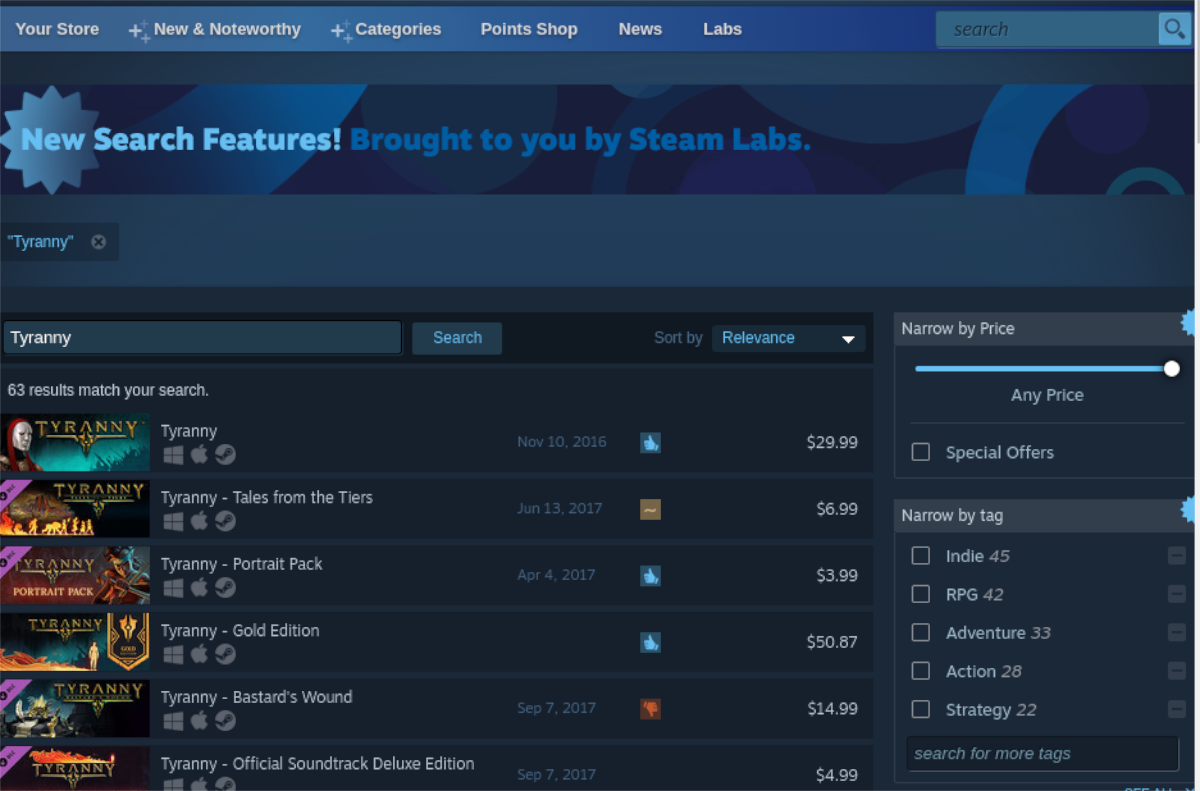Check the RPG tag filter
The height and width of the screenshot is (791, 1200).
(x=921, y=595)
